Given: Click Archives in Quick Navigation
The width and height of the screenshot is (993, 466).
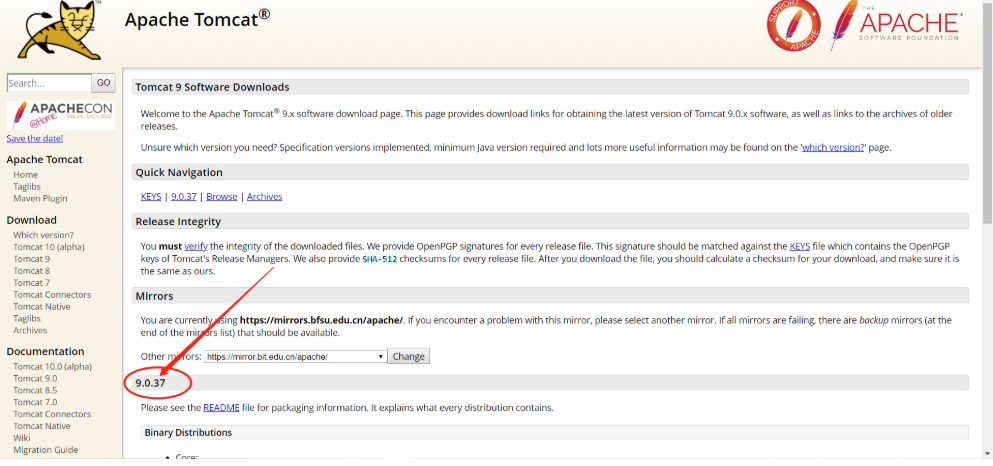Looking at the screenshot, I should coord(265,197).
